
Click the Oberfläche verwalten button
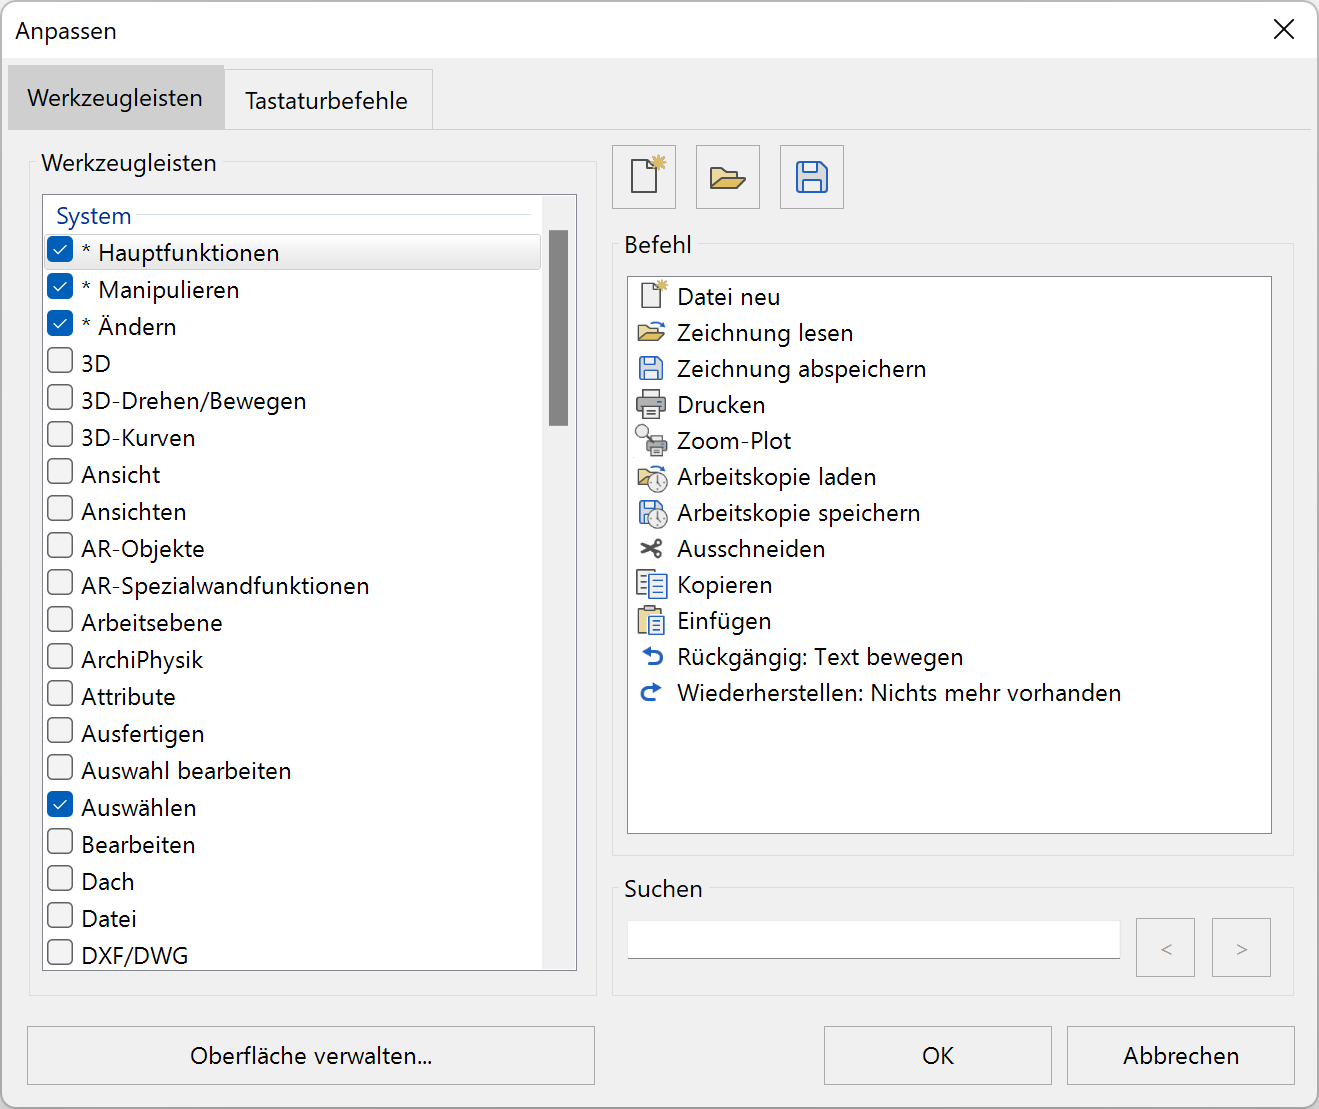[x=310, y=1055]
